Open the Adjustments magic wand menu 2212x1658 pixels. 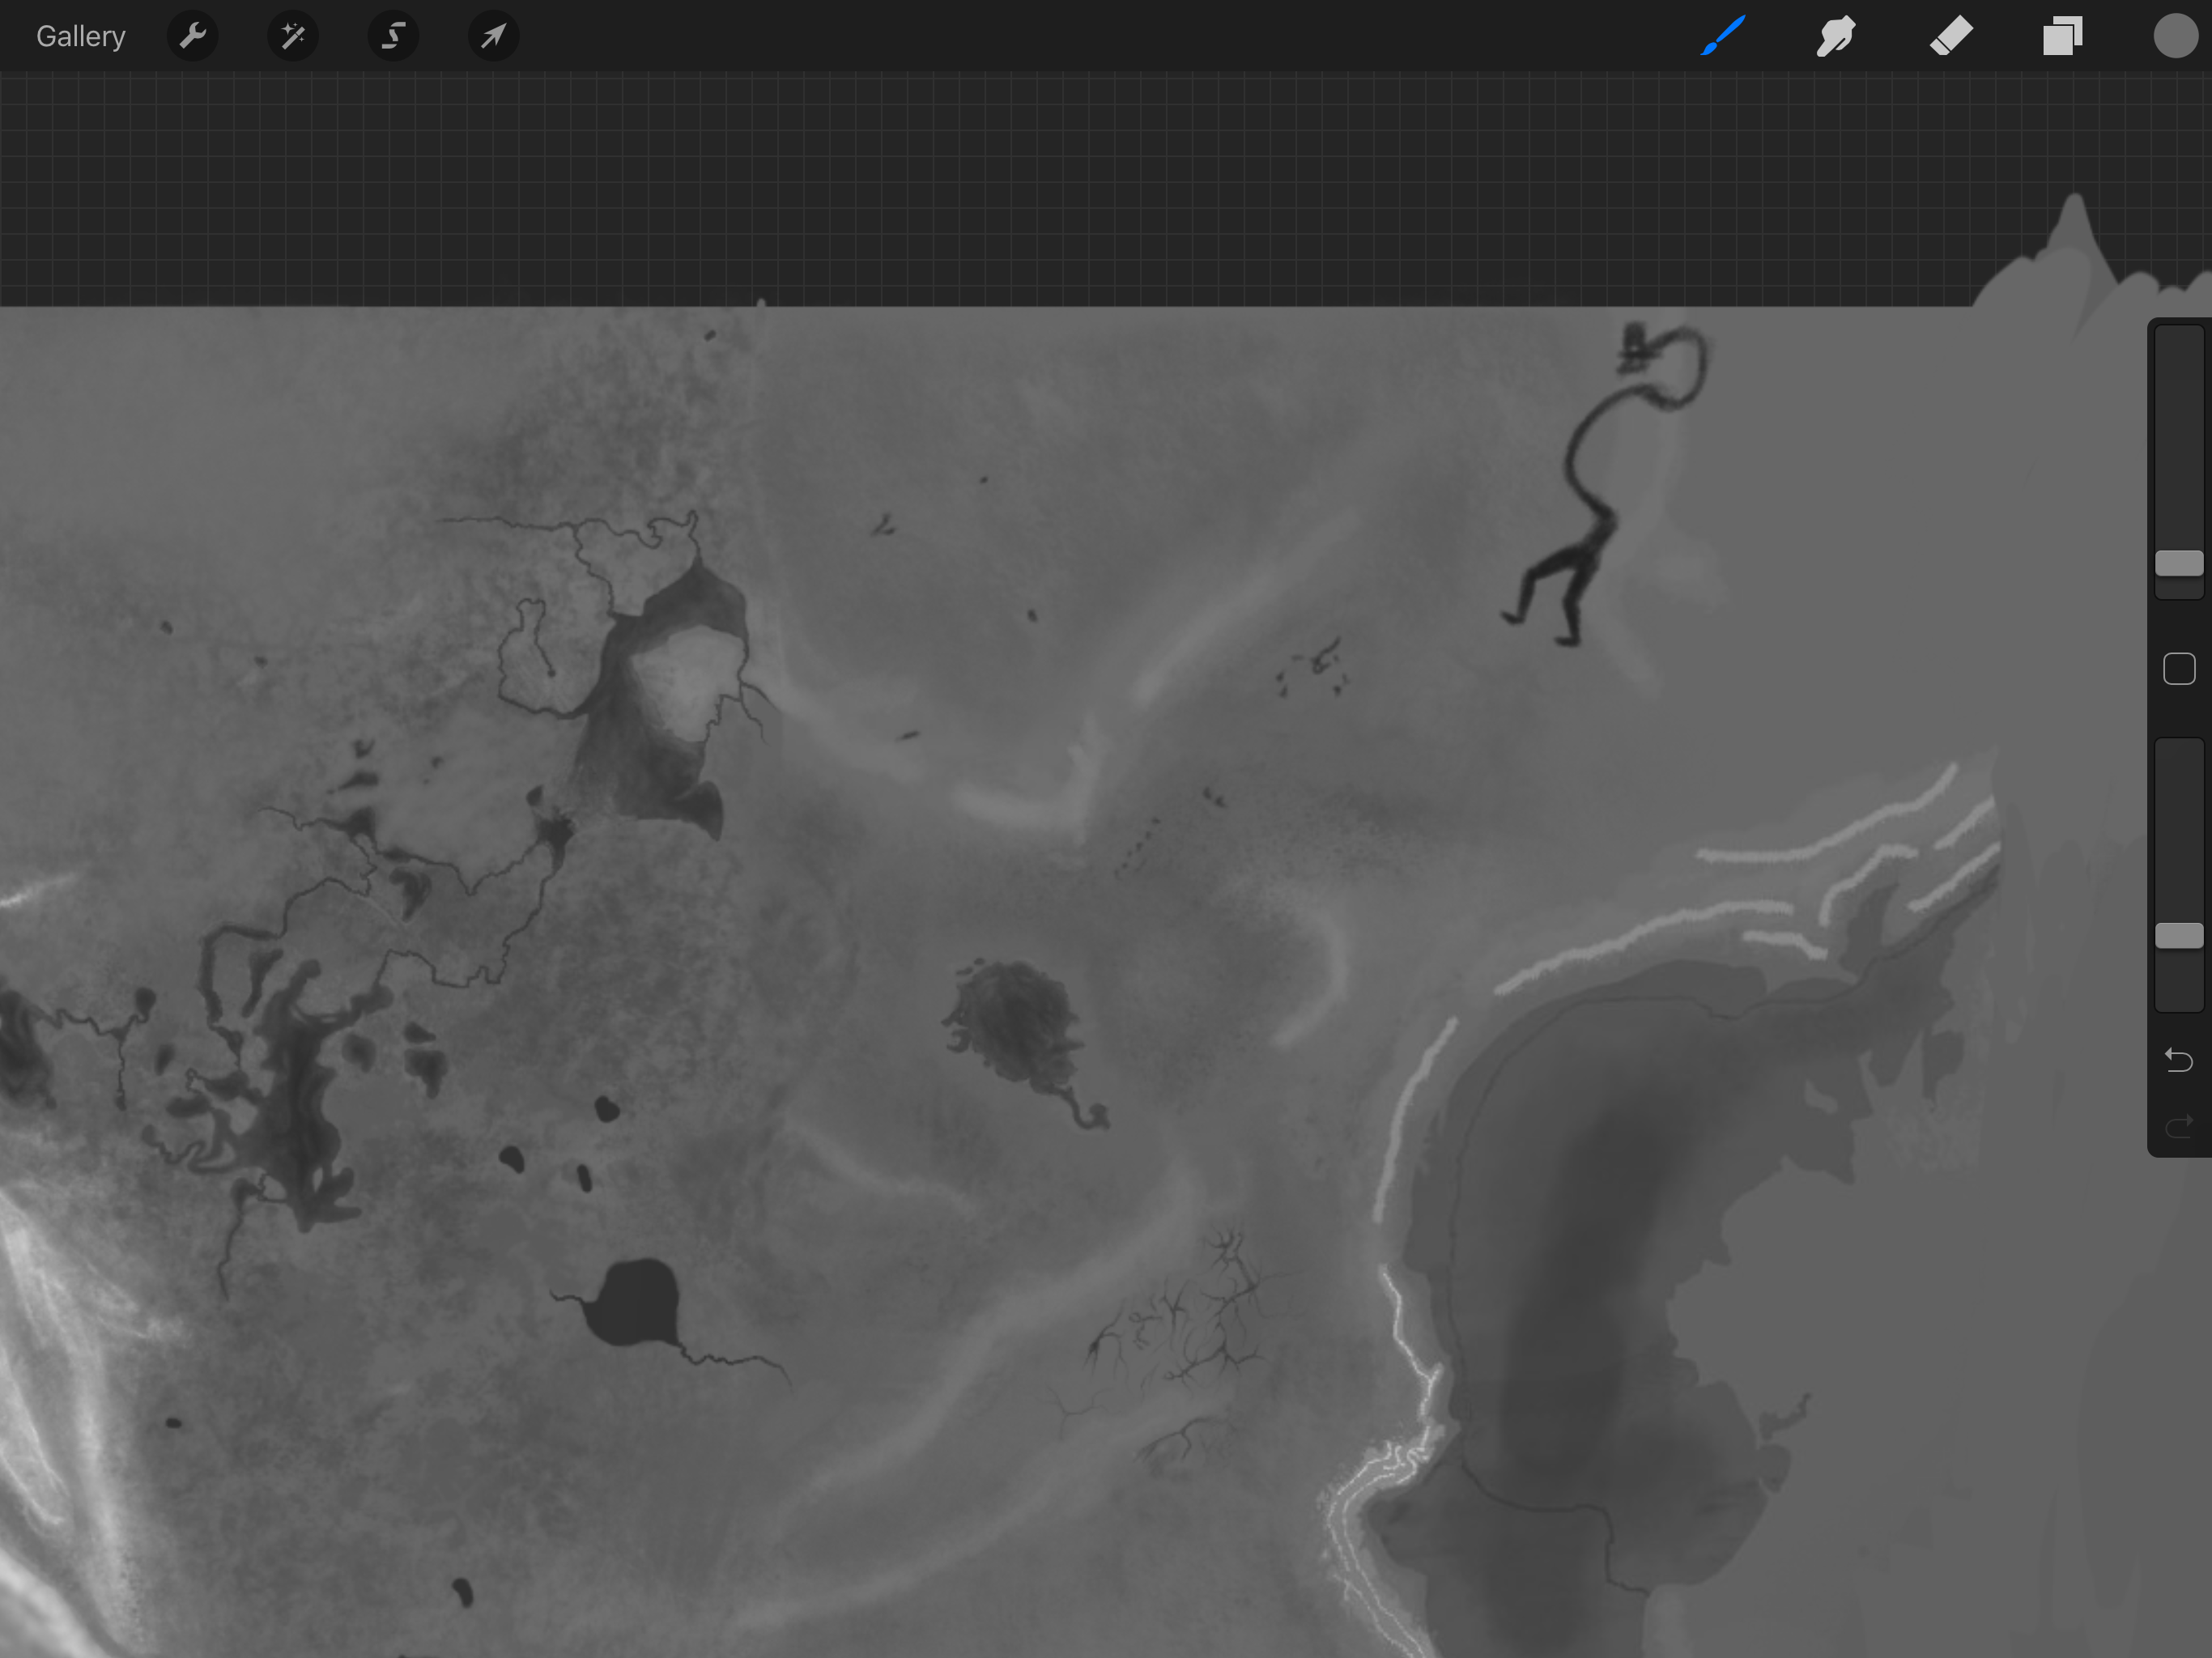pyautogui.click(x=293, y=37)
